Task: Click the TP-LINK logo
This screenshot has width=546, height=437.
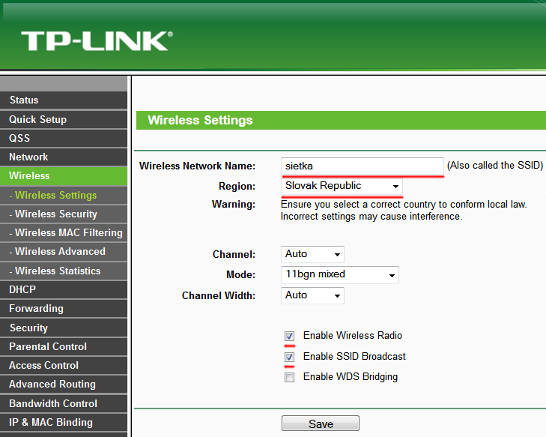Action: pyautogui.click(x=97, y=41)
